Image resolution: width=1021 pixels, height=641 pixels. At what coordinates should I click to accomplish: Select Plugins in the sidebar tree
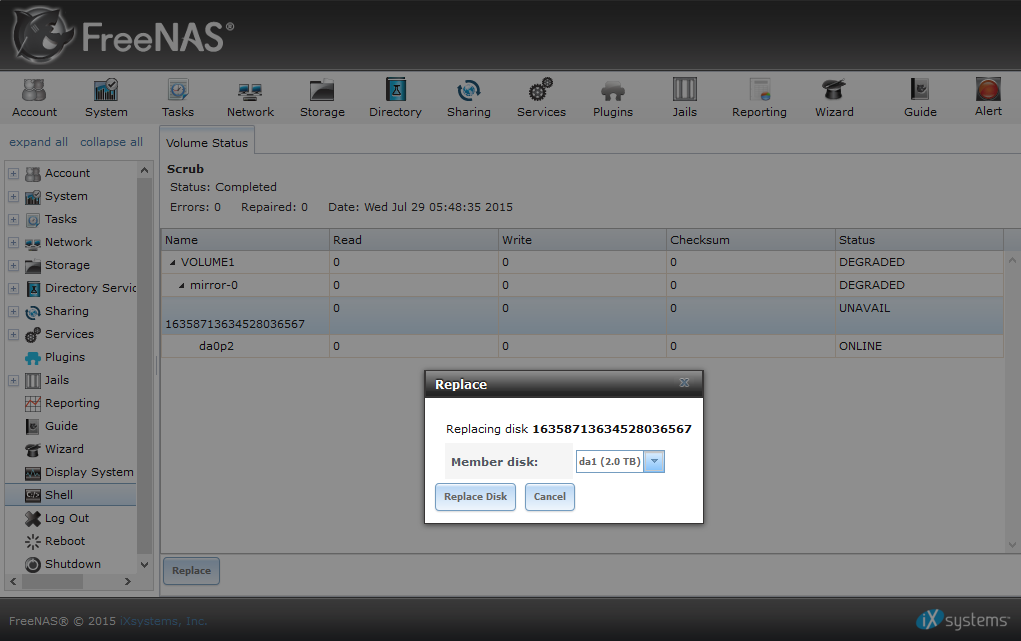coord(64,357)
